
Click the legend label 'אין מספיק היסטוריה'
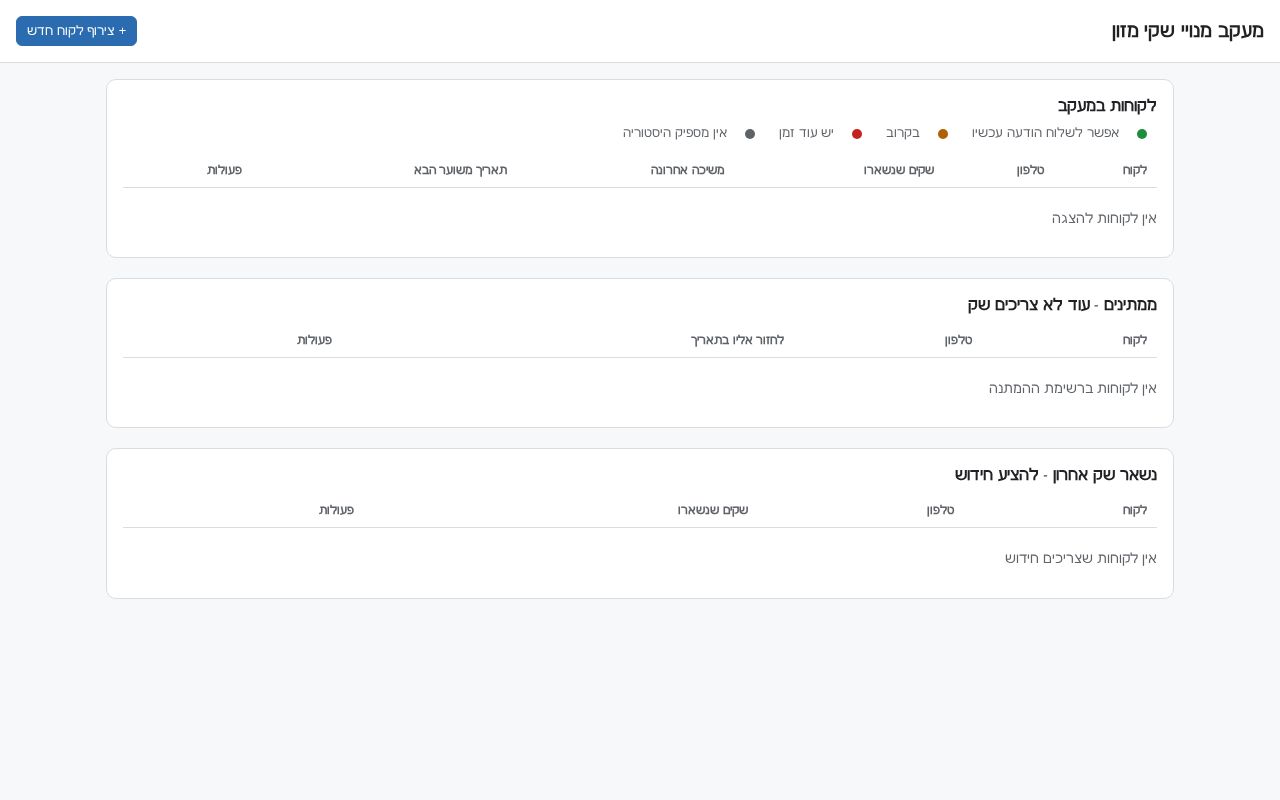[675, 133]
